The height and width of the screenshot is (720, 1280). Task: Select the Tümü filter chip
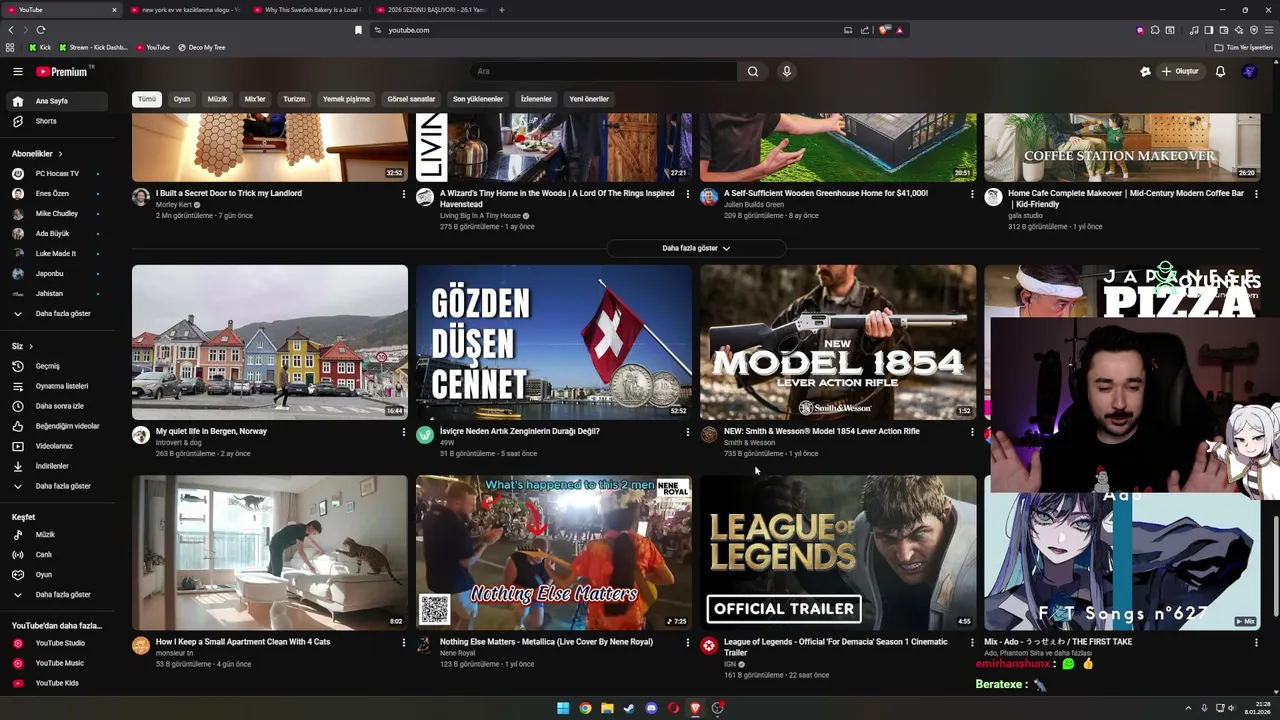[x=147, y=99]
